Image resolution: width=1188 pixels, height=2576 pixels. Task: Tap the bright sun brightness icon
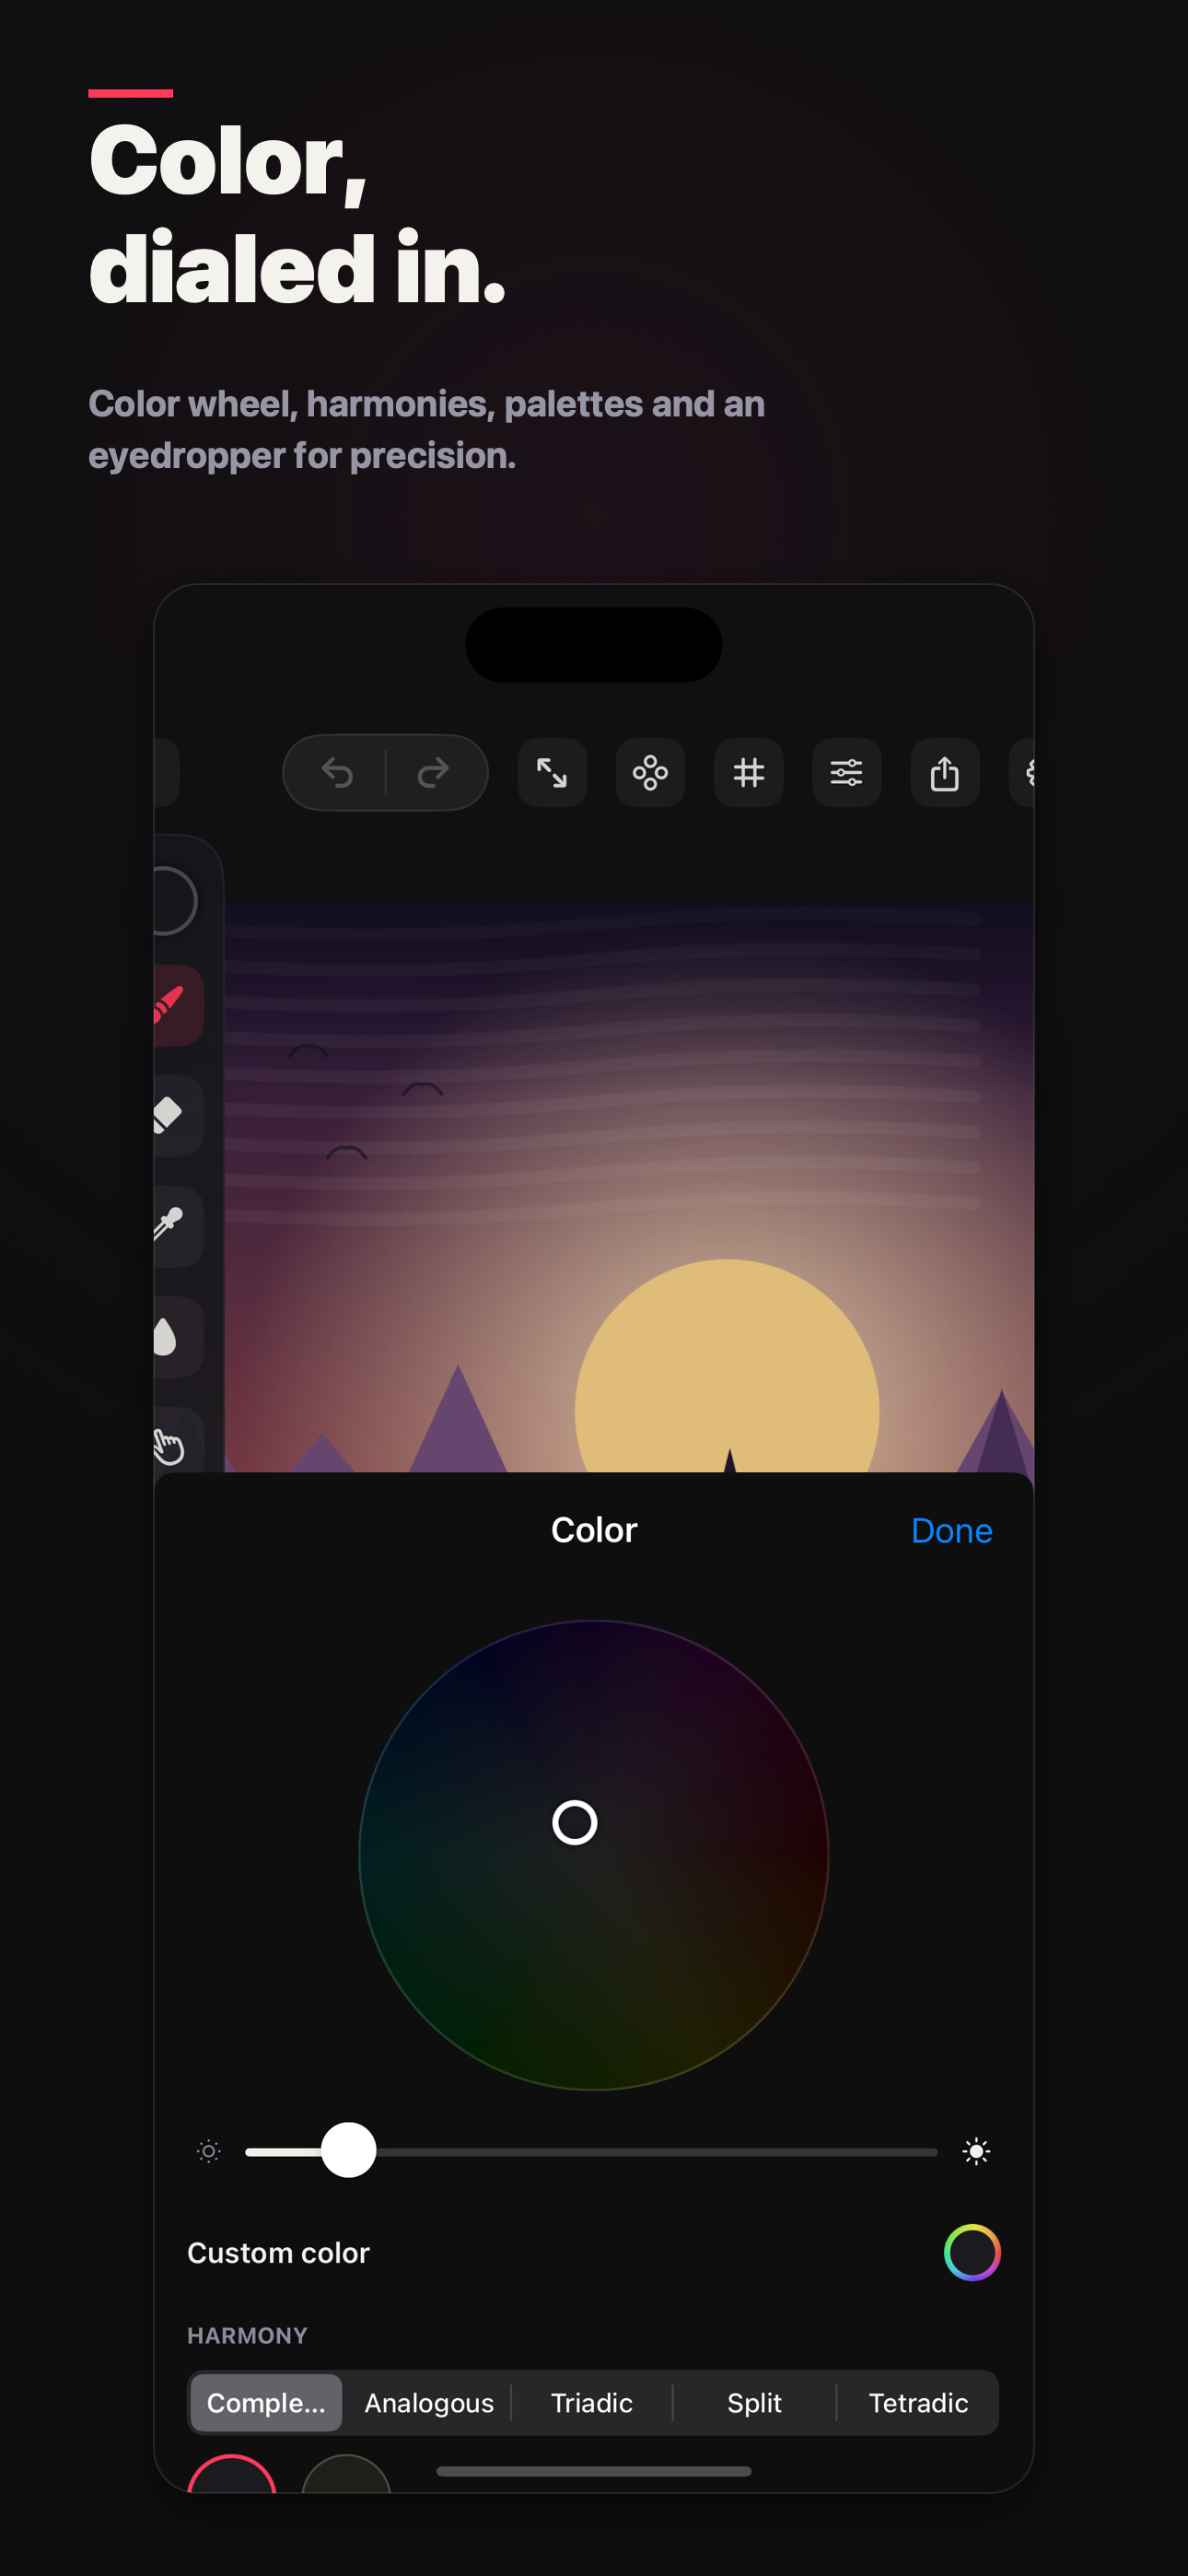pos(976,2151)
